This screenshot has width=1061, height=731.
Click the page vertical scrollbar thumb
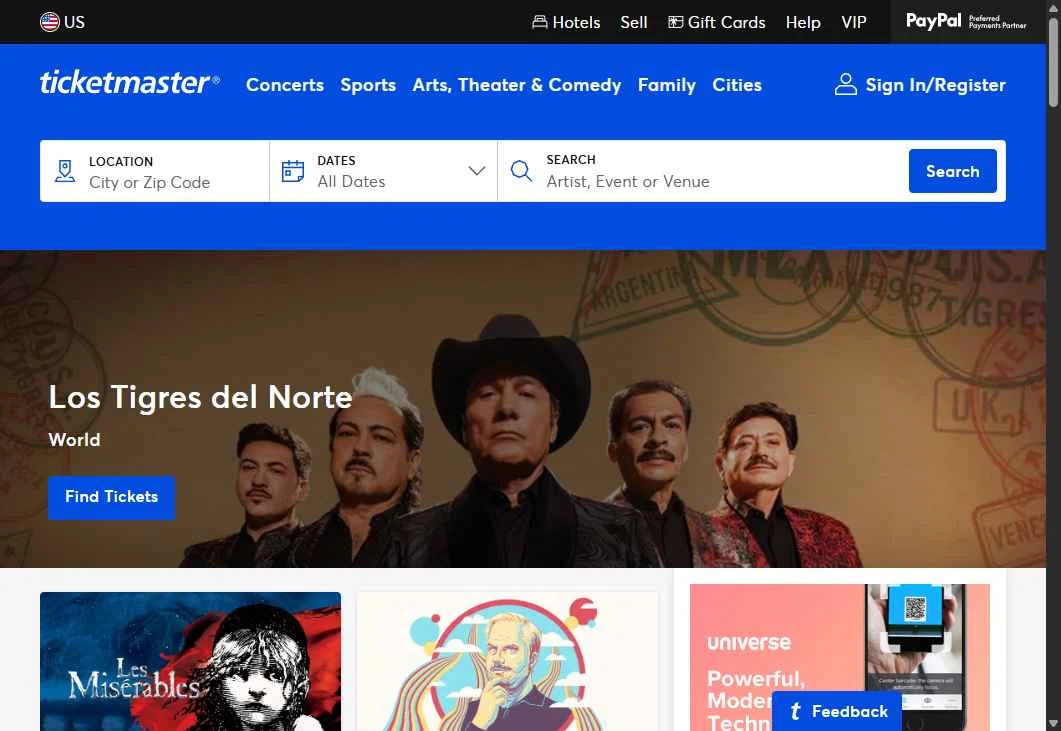(x=1053, y=61)
